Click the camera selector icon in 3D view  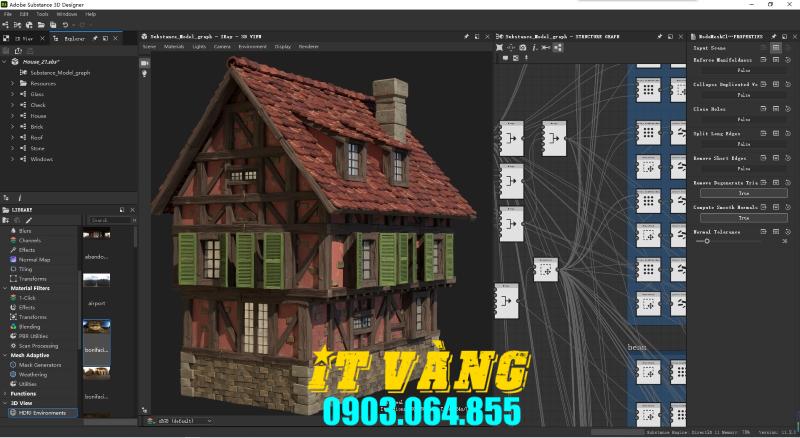pos(144,63)
